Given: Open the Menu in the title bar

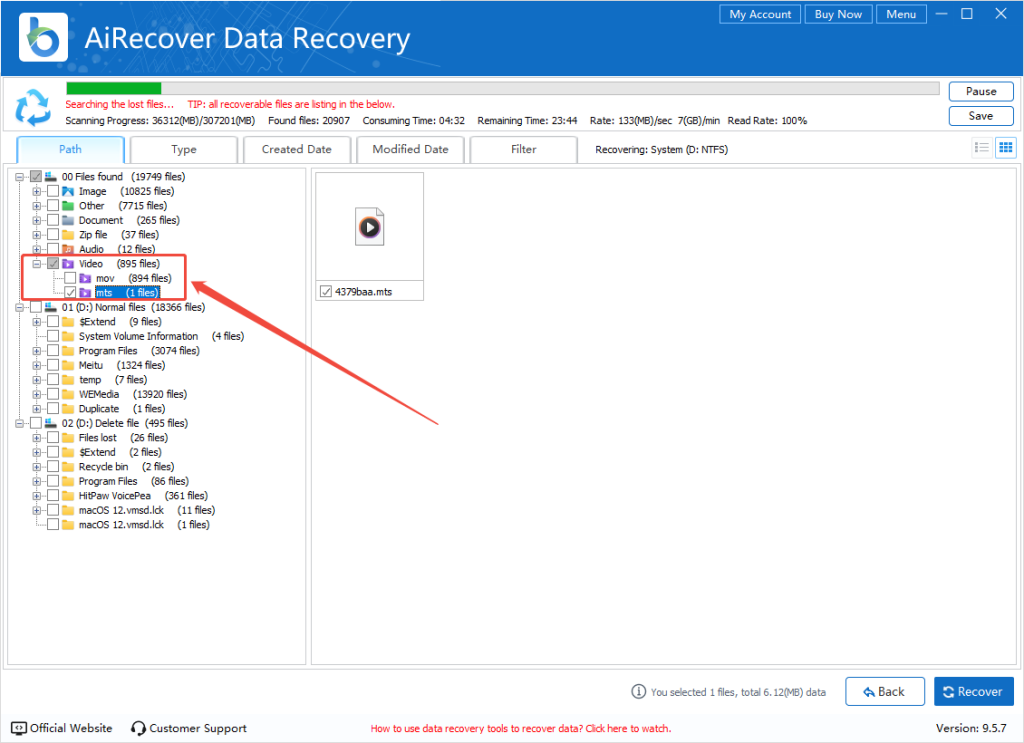Looking at the screenshot, I should 900,14.
